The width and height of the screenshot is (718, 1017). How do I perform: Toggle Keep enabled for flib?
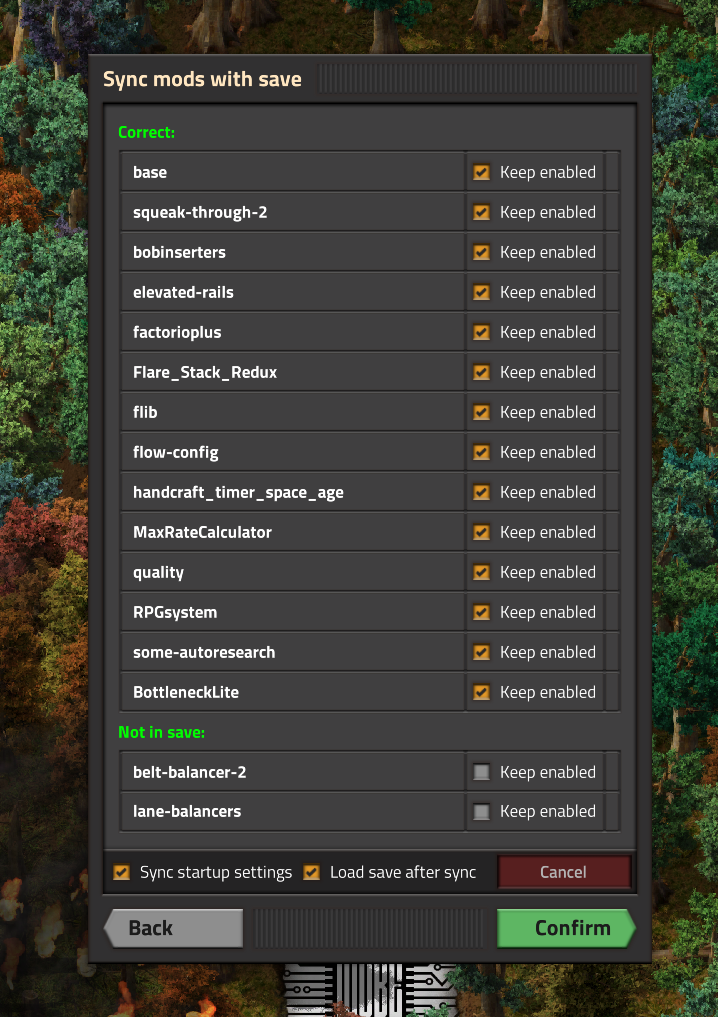[482, 412]
